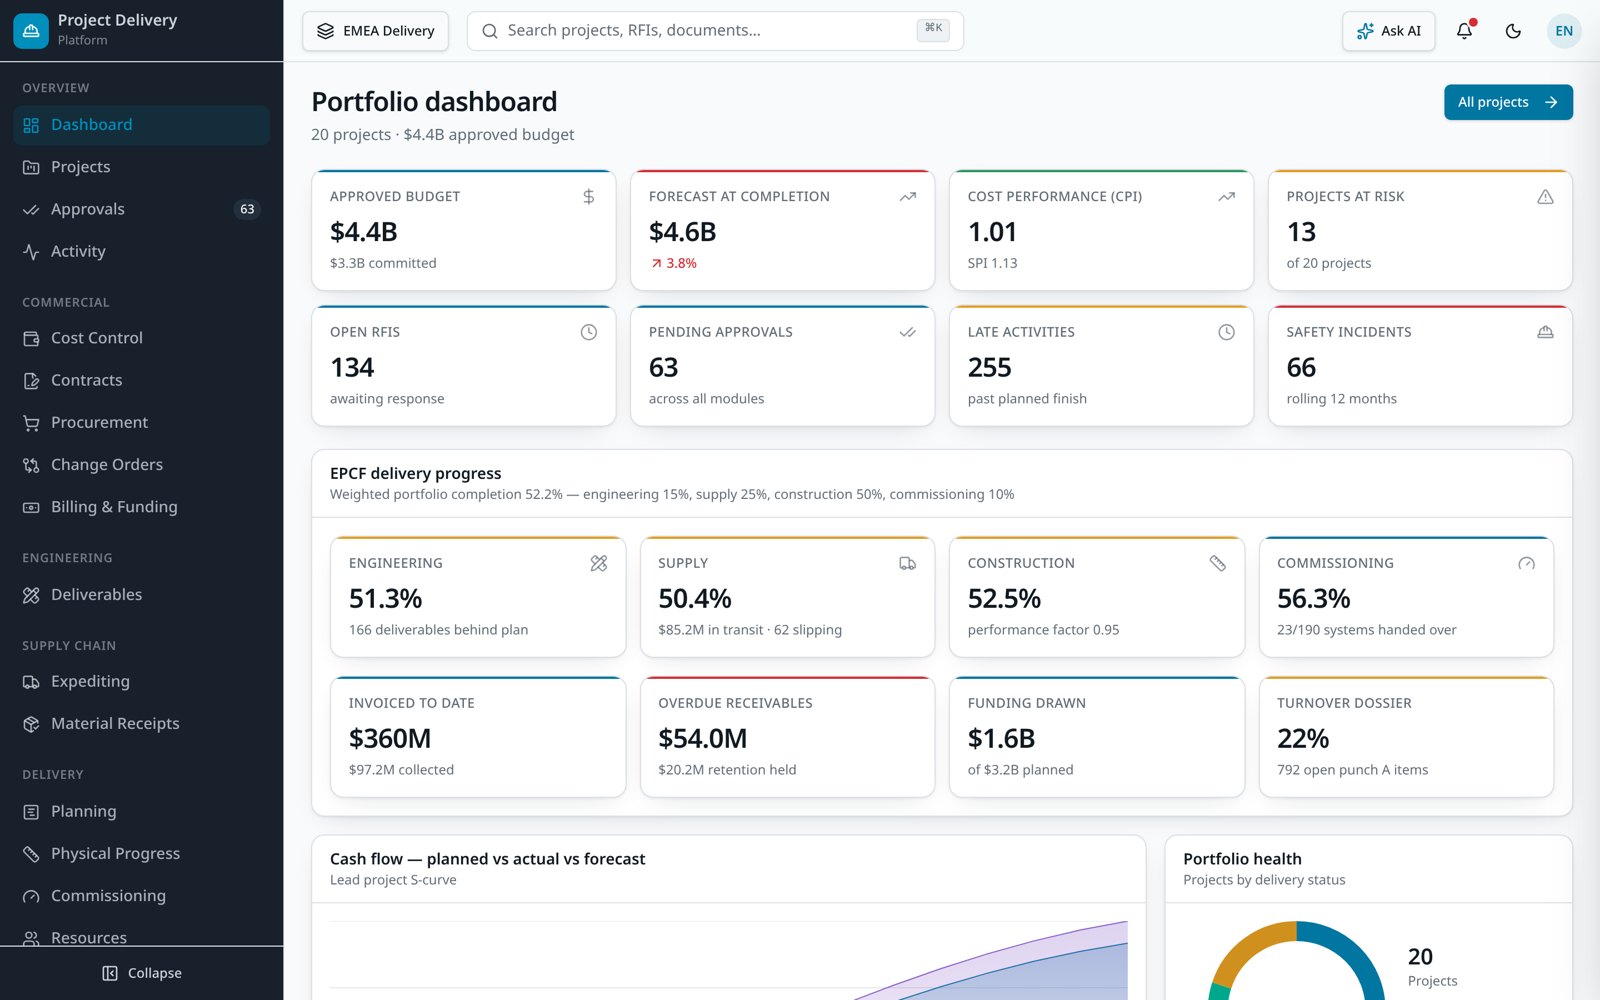Screen dimensions: 1600x1000
Task: Open the Ask AI assistant
Action: tap(1388, 31)
